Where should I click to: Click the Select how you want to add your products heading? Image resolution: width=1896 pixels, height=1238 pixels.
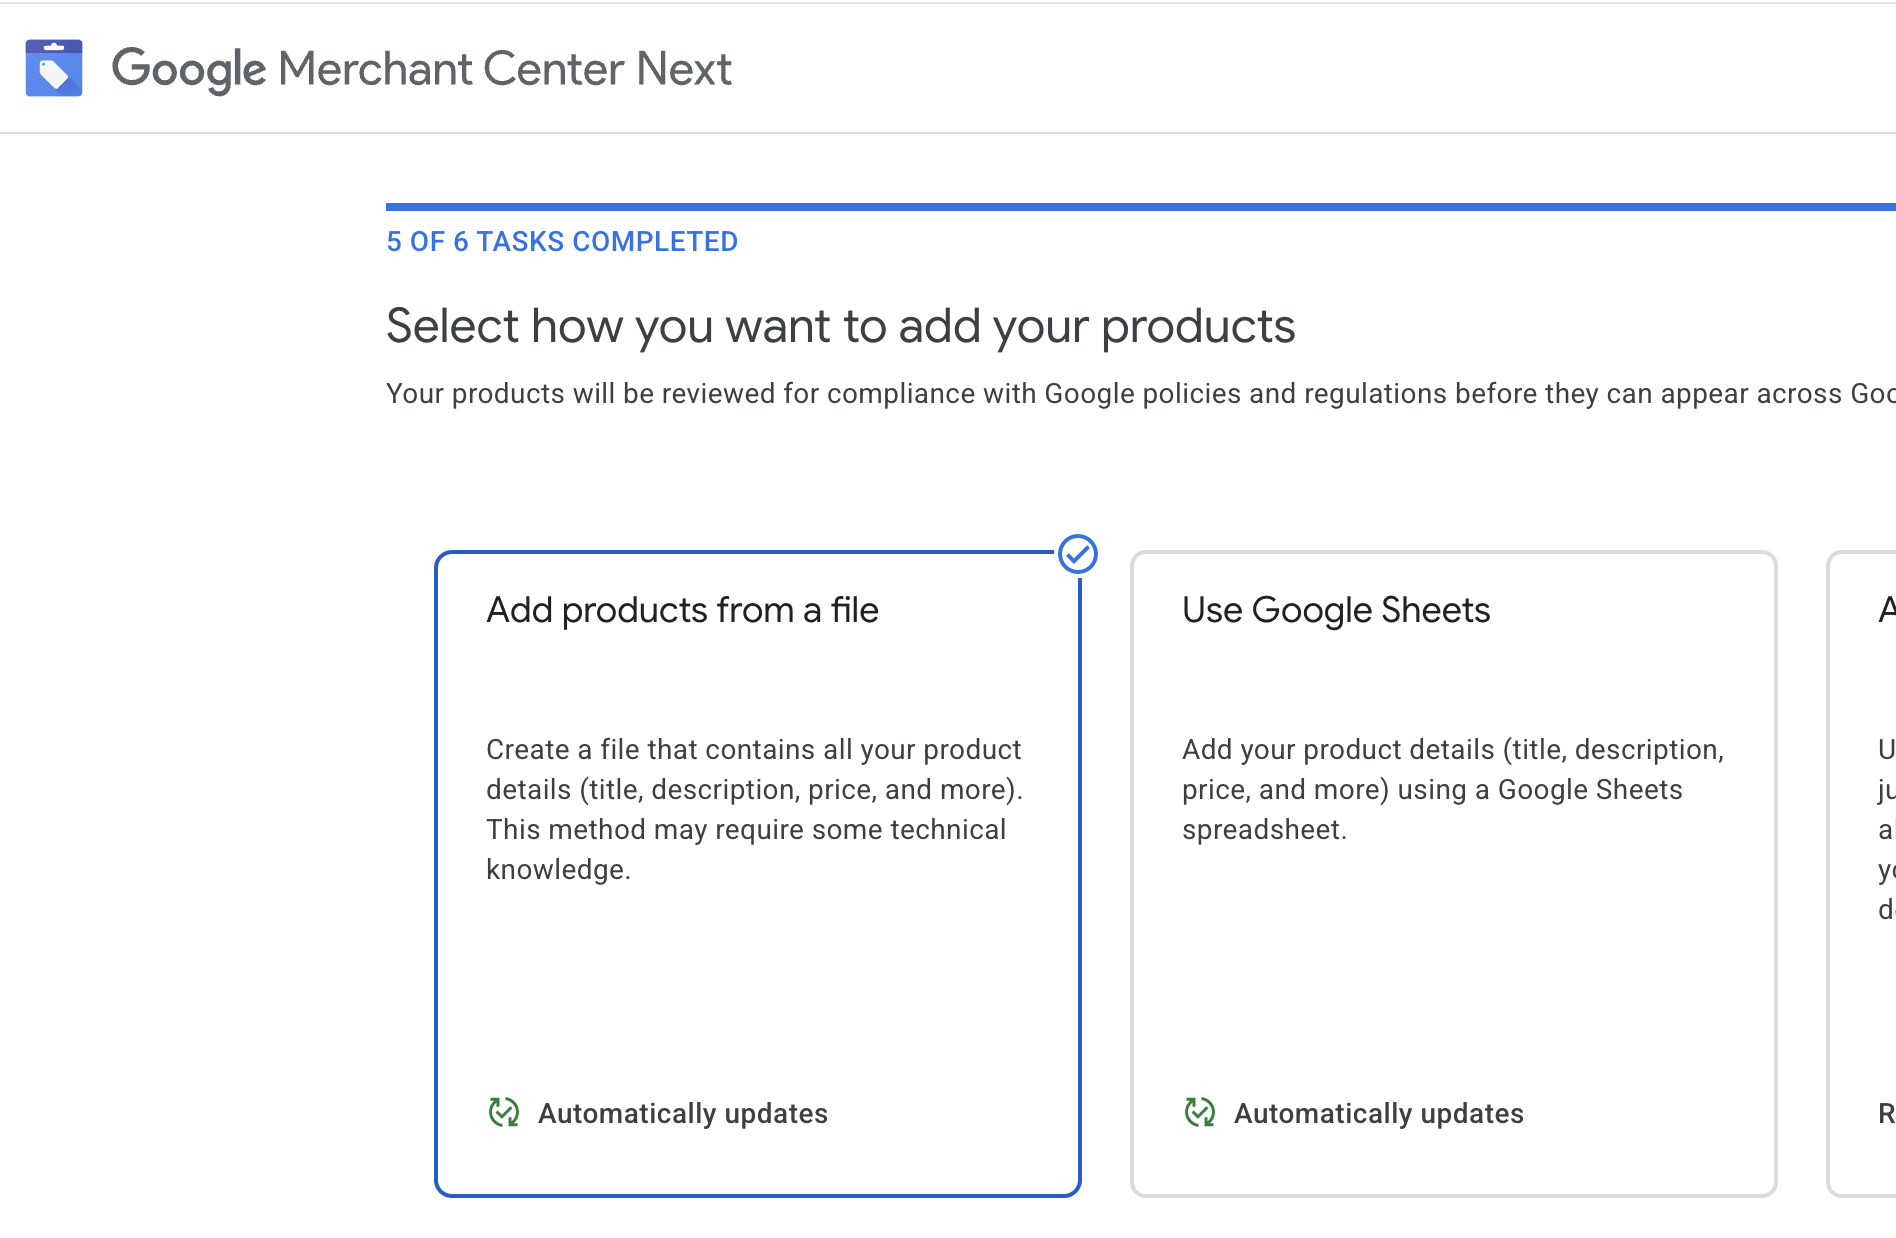click(841, 326)
